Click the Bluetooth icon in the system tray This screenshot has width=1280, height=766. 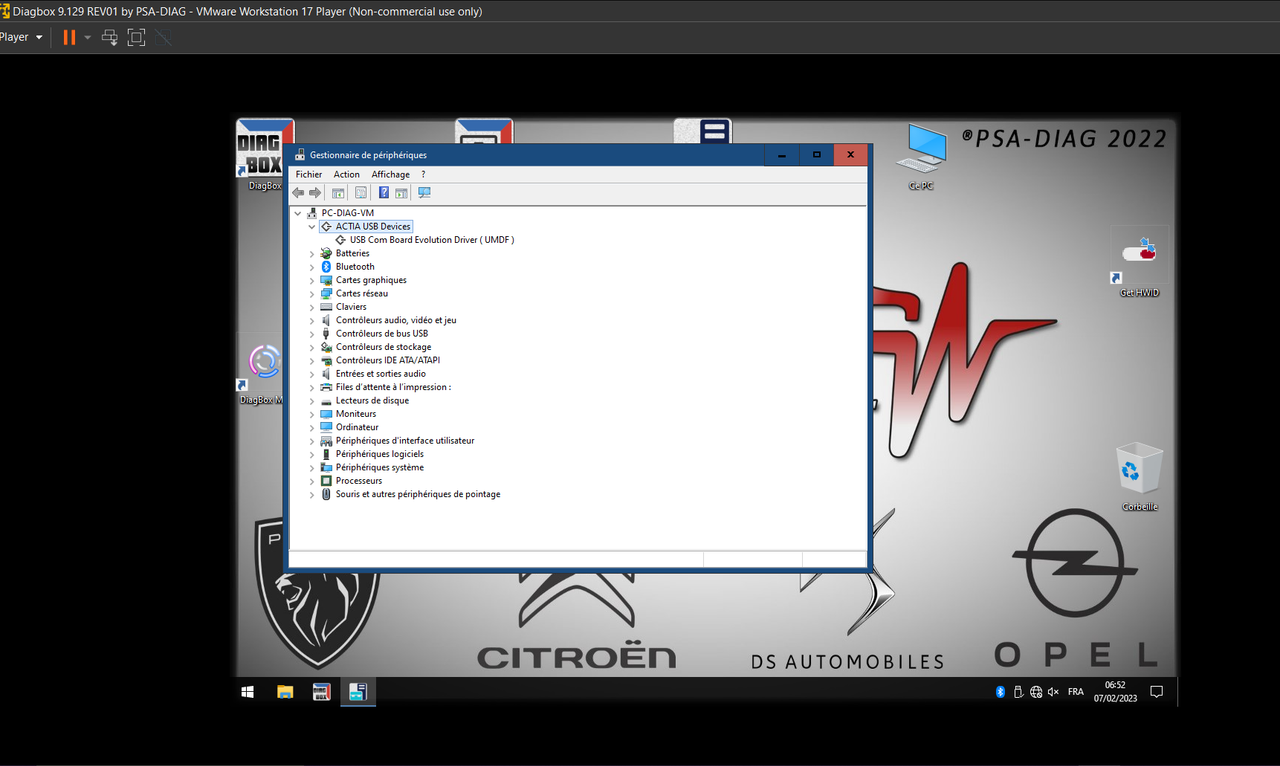click(1000, 692)
